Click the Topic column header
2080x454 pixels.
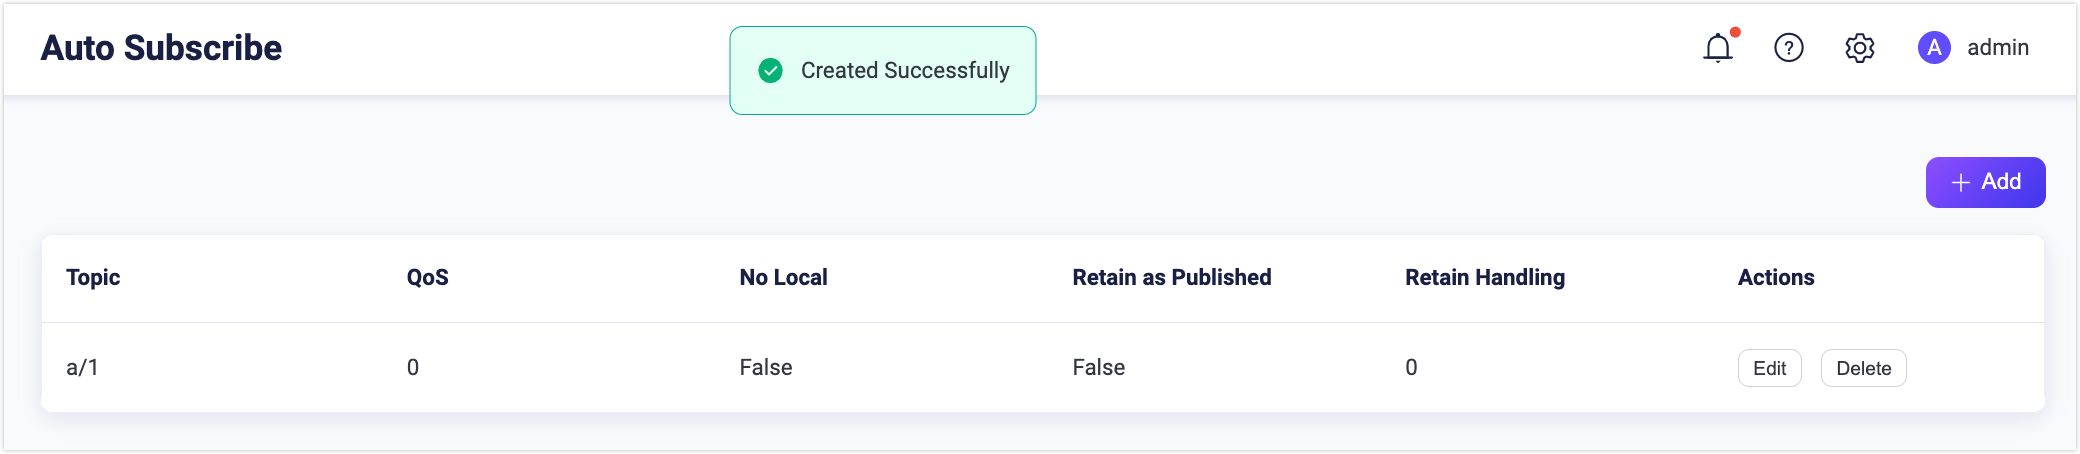click(93, 278)
